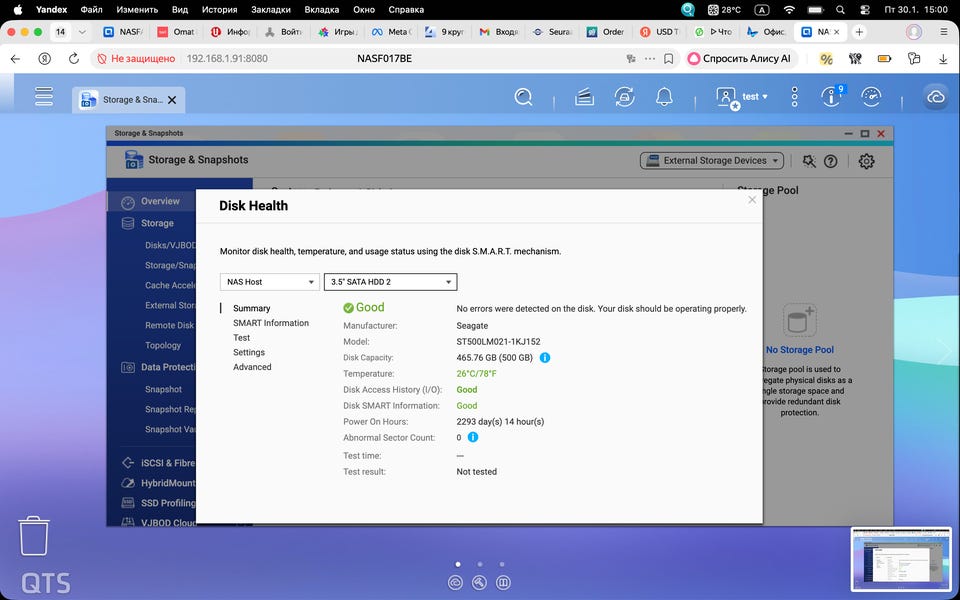Image resolution: width=960 pixels, height=600 pixels.
Task: Switch to the Meta browser tab
Action: [x=392, y=32]
